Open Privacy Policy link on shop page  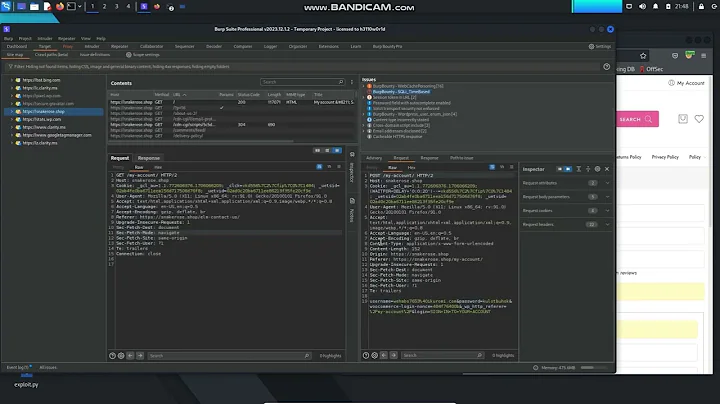(x=665, y=157)
